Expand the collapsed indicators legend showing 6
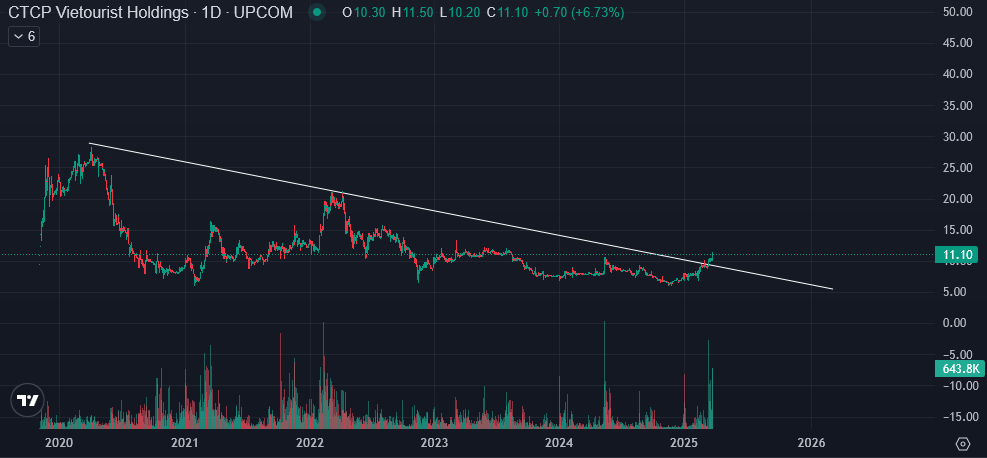This screenshot has width=987, height=458. click(24, 36)
